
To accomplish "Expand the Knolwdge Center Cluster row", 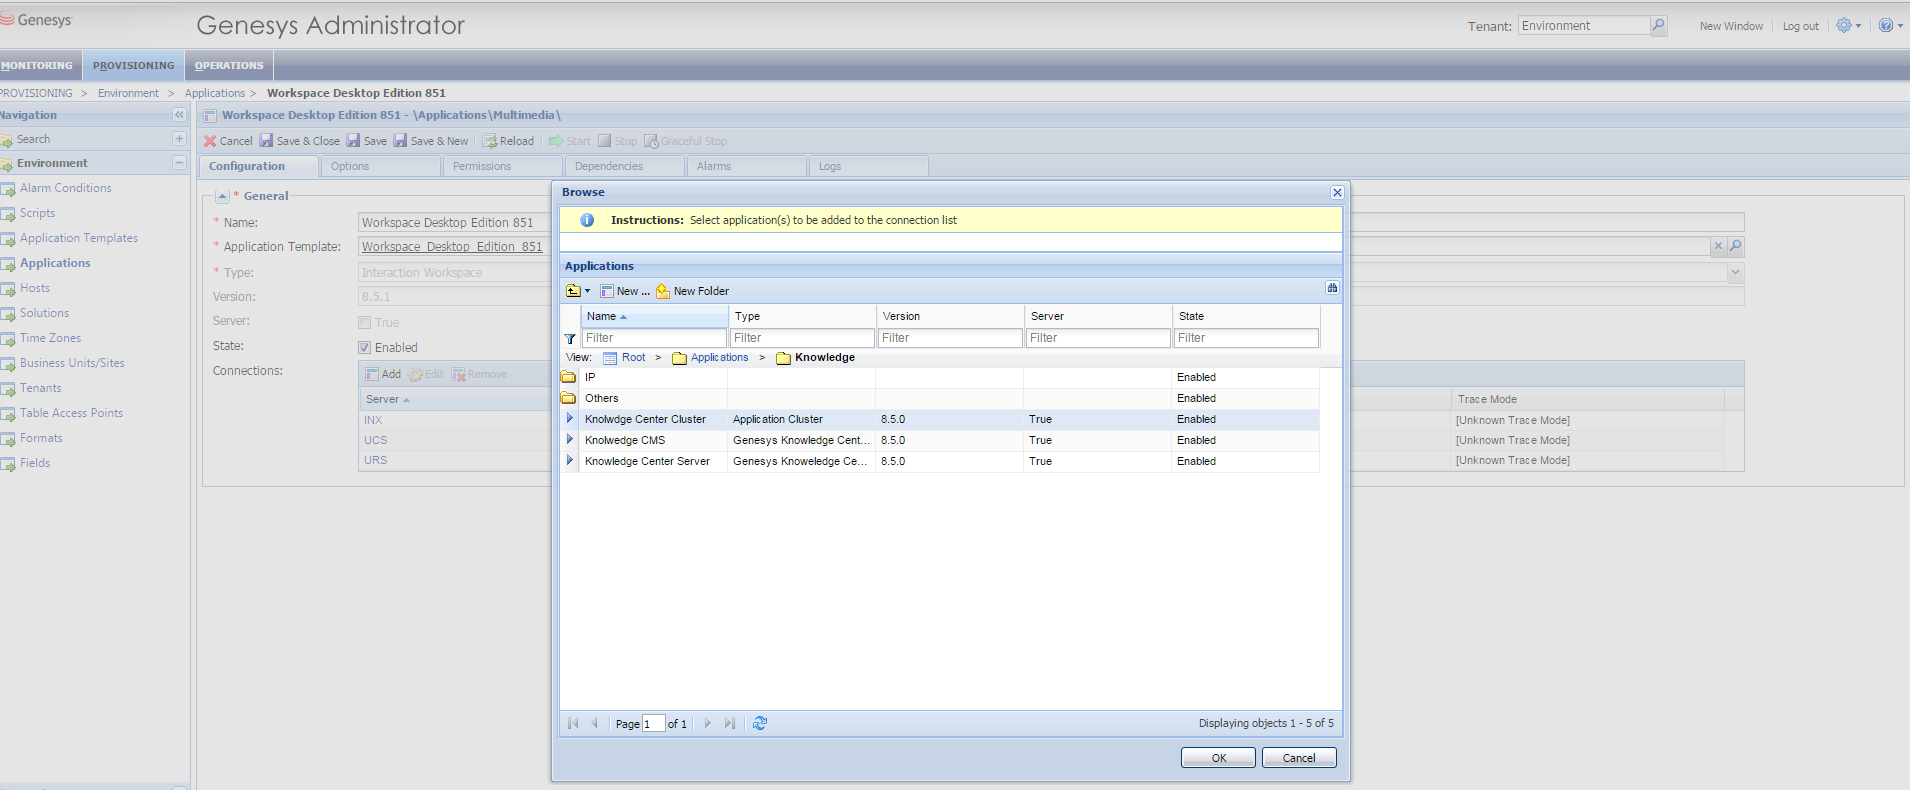I will [x=570, y=419].
